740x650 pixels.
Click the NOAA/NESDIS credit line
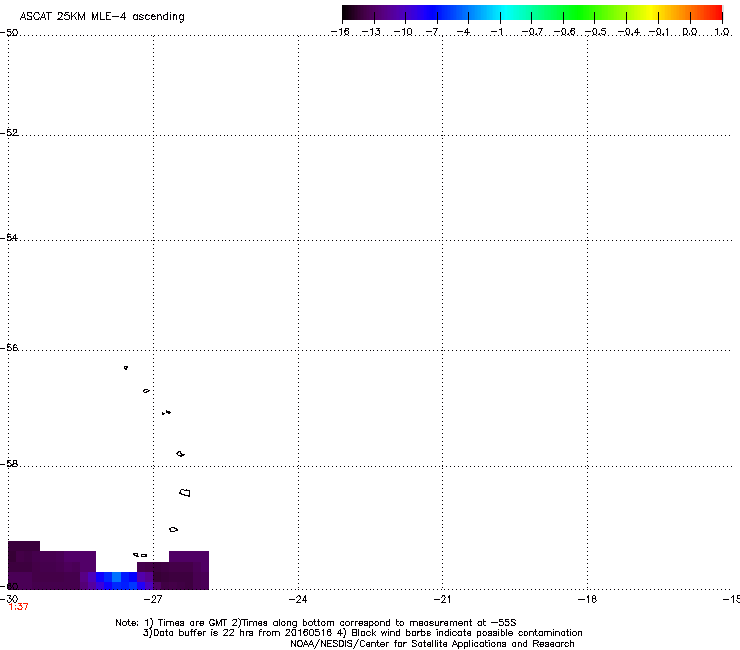pyautogui.click(x=432, y=644)
